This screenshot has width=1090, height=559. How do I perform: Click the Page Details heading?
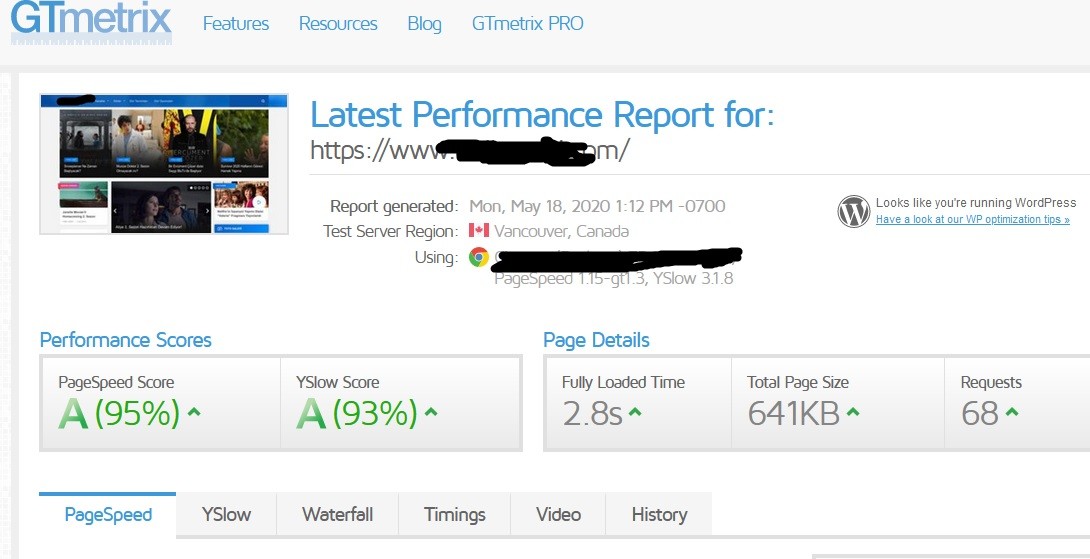[x=596, y=340]
